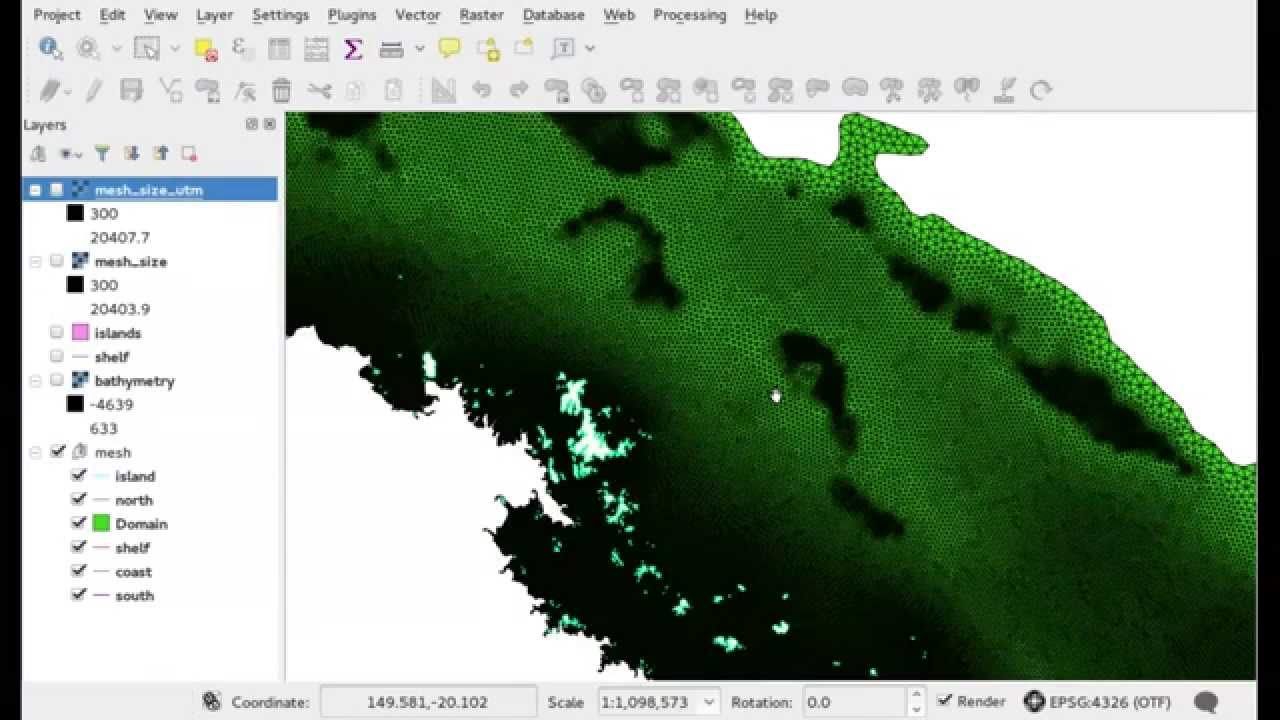This screenshot has width=1280, height=720.
Task: Open the field calculator icon
Action: click(x=316, y=48)
